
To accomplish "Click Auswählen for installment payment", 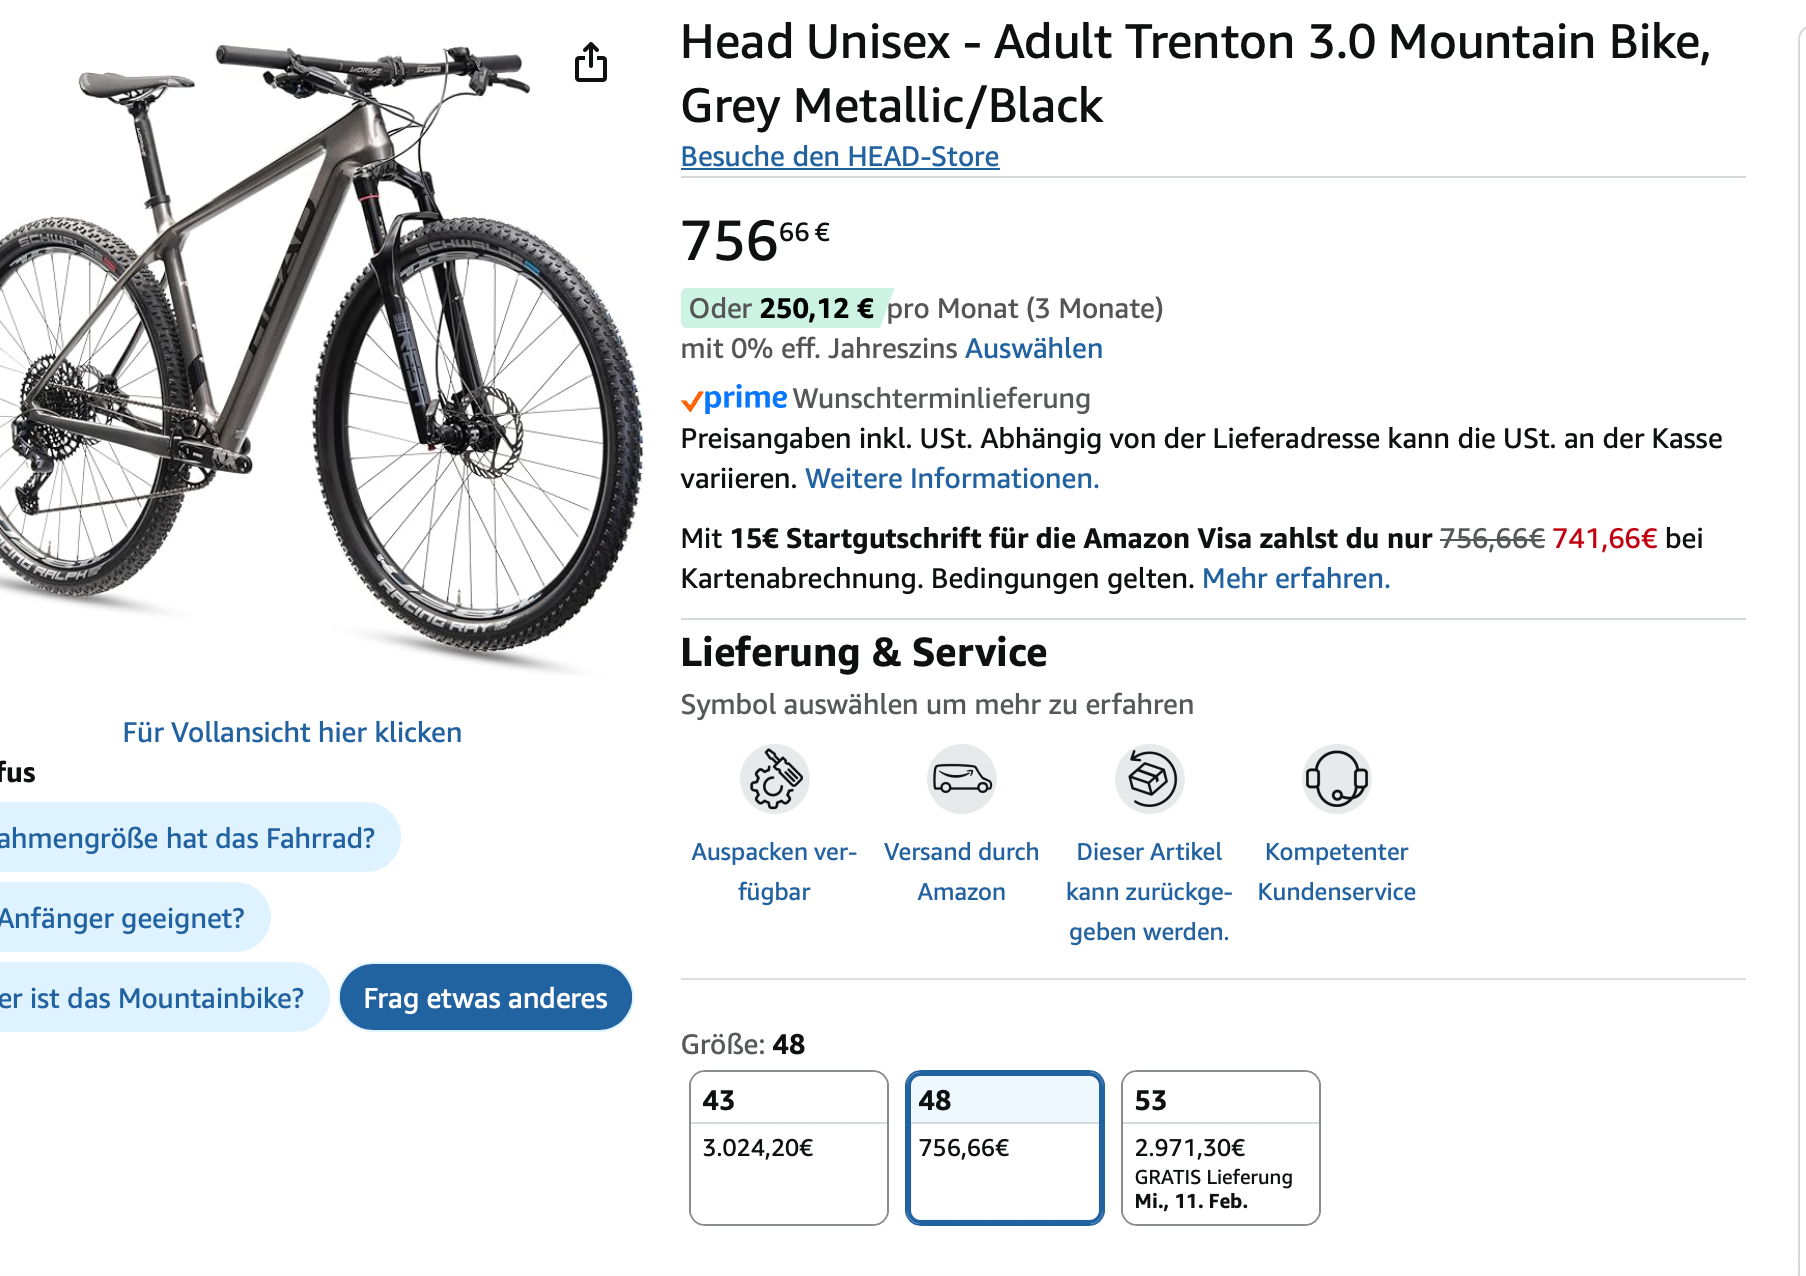I will 1033,349.
